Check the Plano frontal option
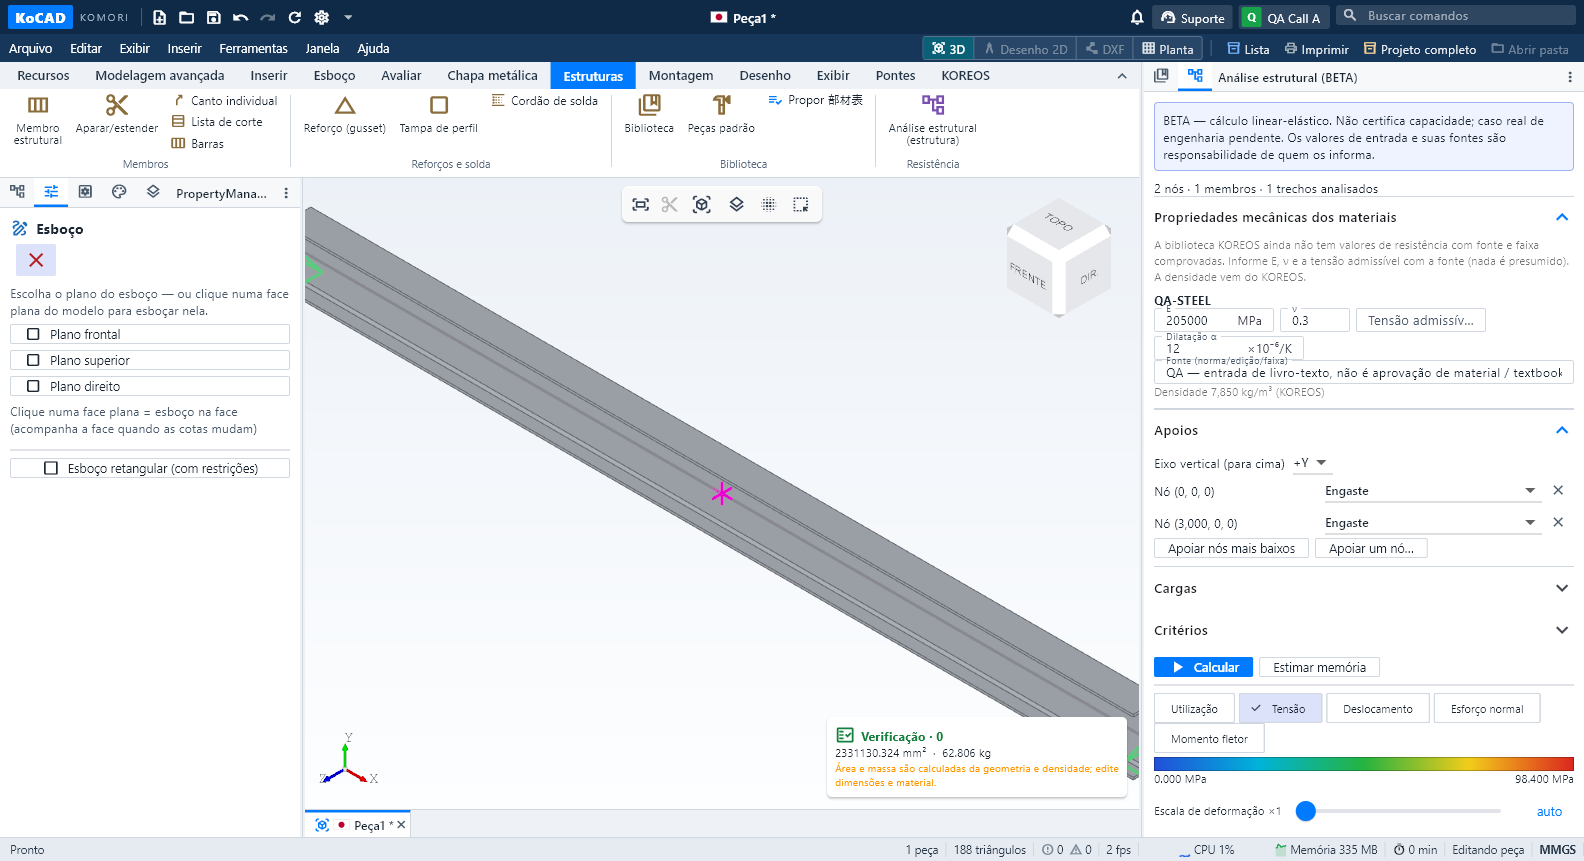Viewport: 1584px width, 861px height. [150, 334]
